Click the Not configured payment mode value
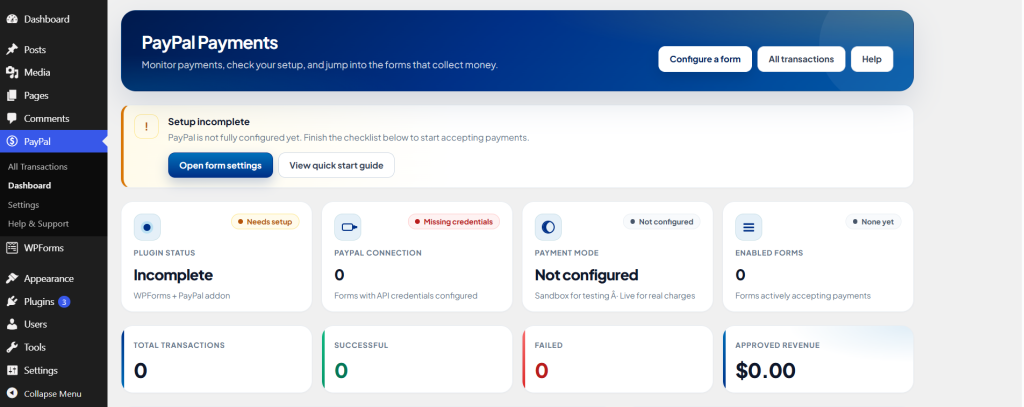 pyautogui.click(x=586, y=275)
